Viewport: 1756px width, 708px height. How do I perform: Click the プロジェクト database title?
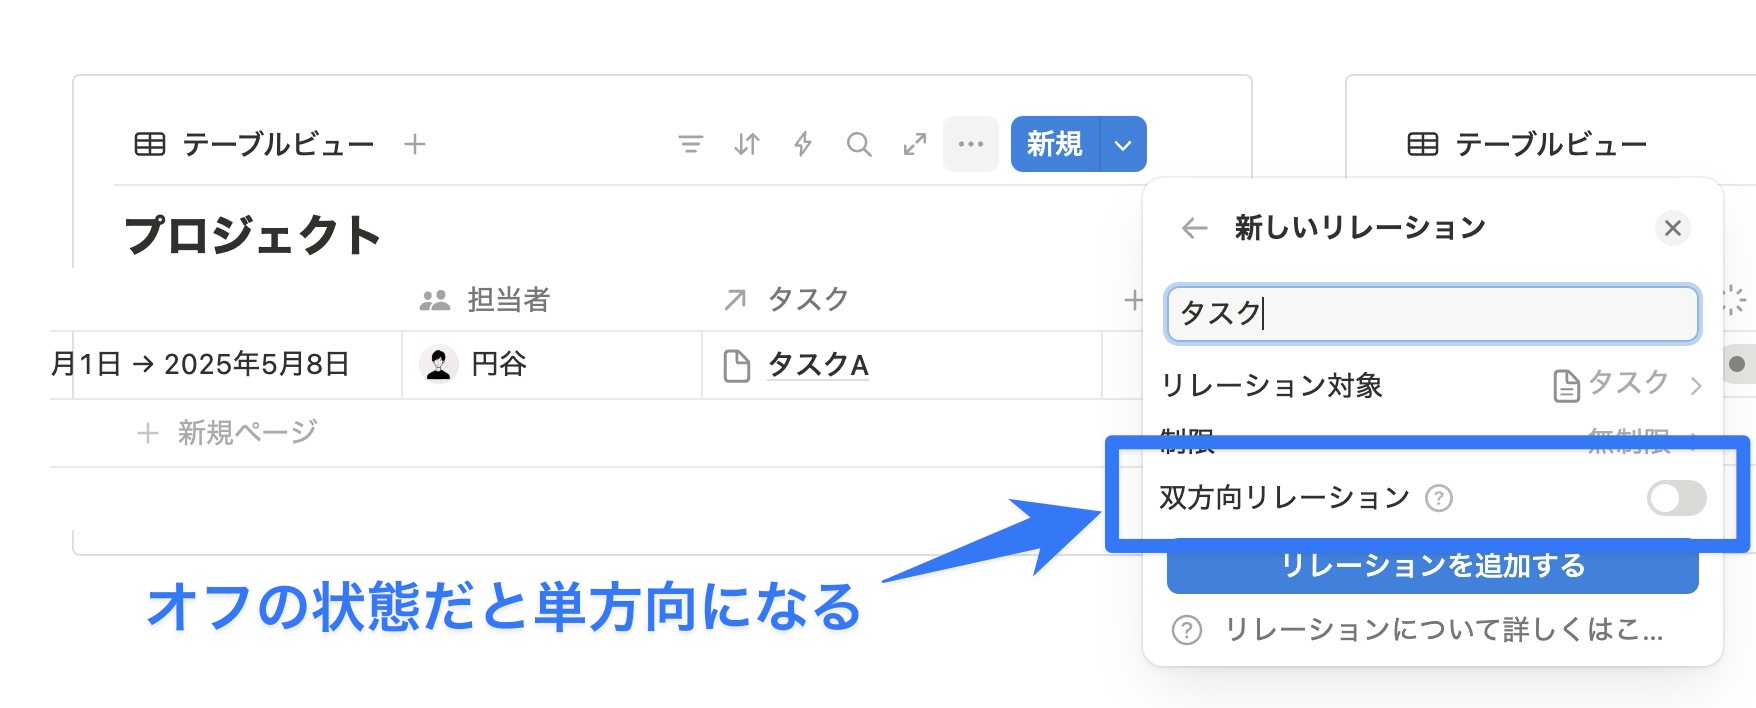point(253,236)
